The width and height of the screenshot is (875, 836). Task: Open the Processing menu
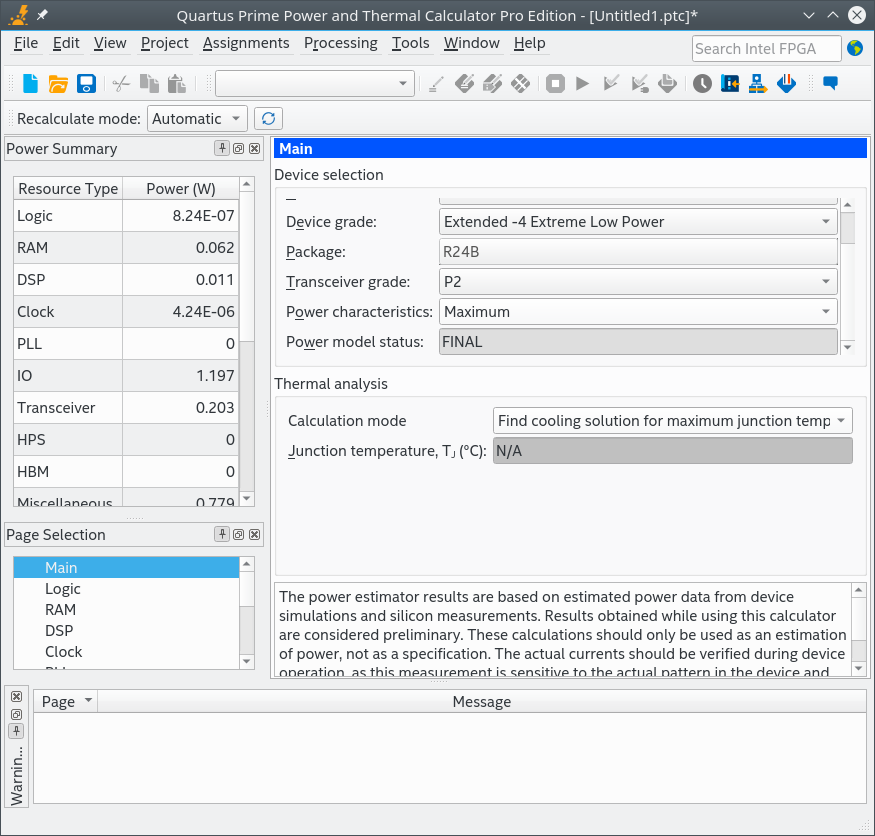340,43
